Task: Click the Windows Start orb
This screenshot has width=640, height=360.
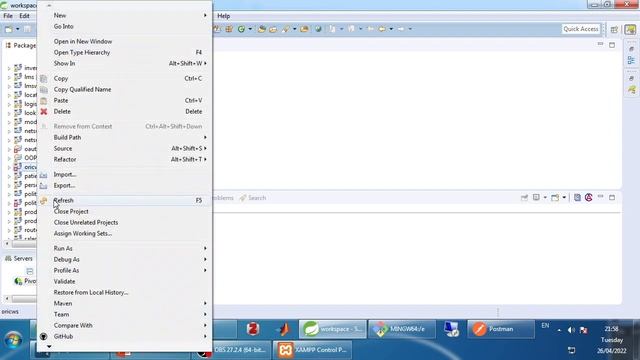Action: 13,340
